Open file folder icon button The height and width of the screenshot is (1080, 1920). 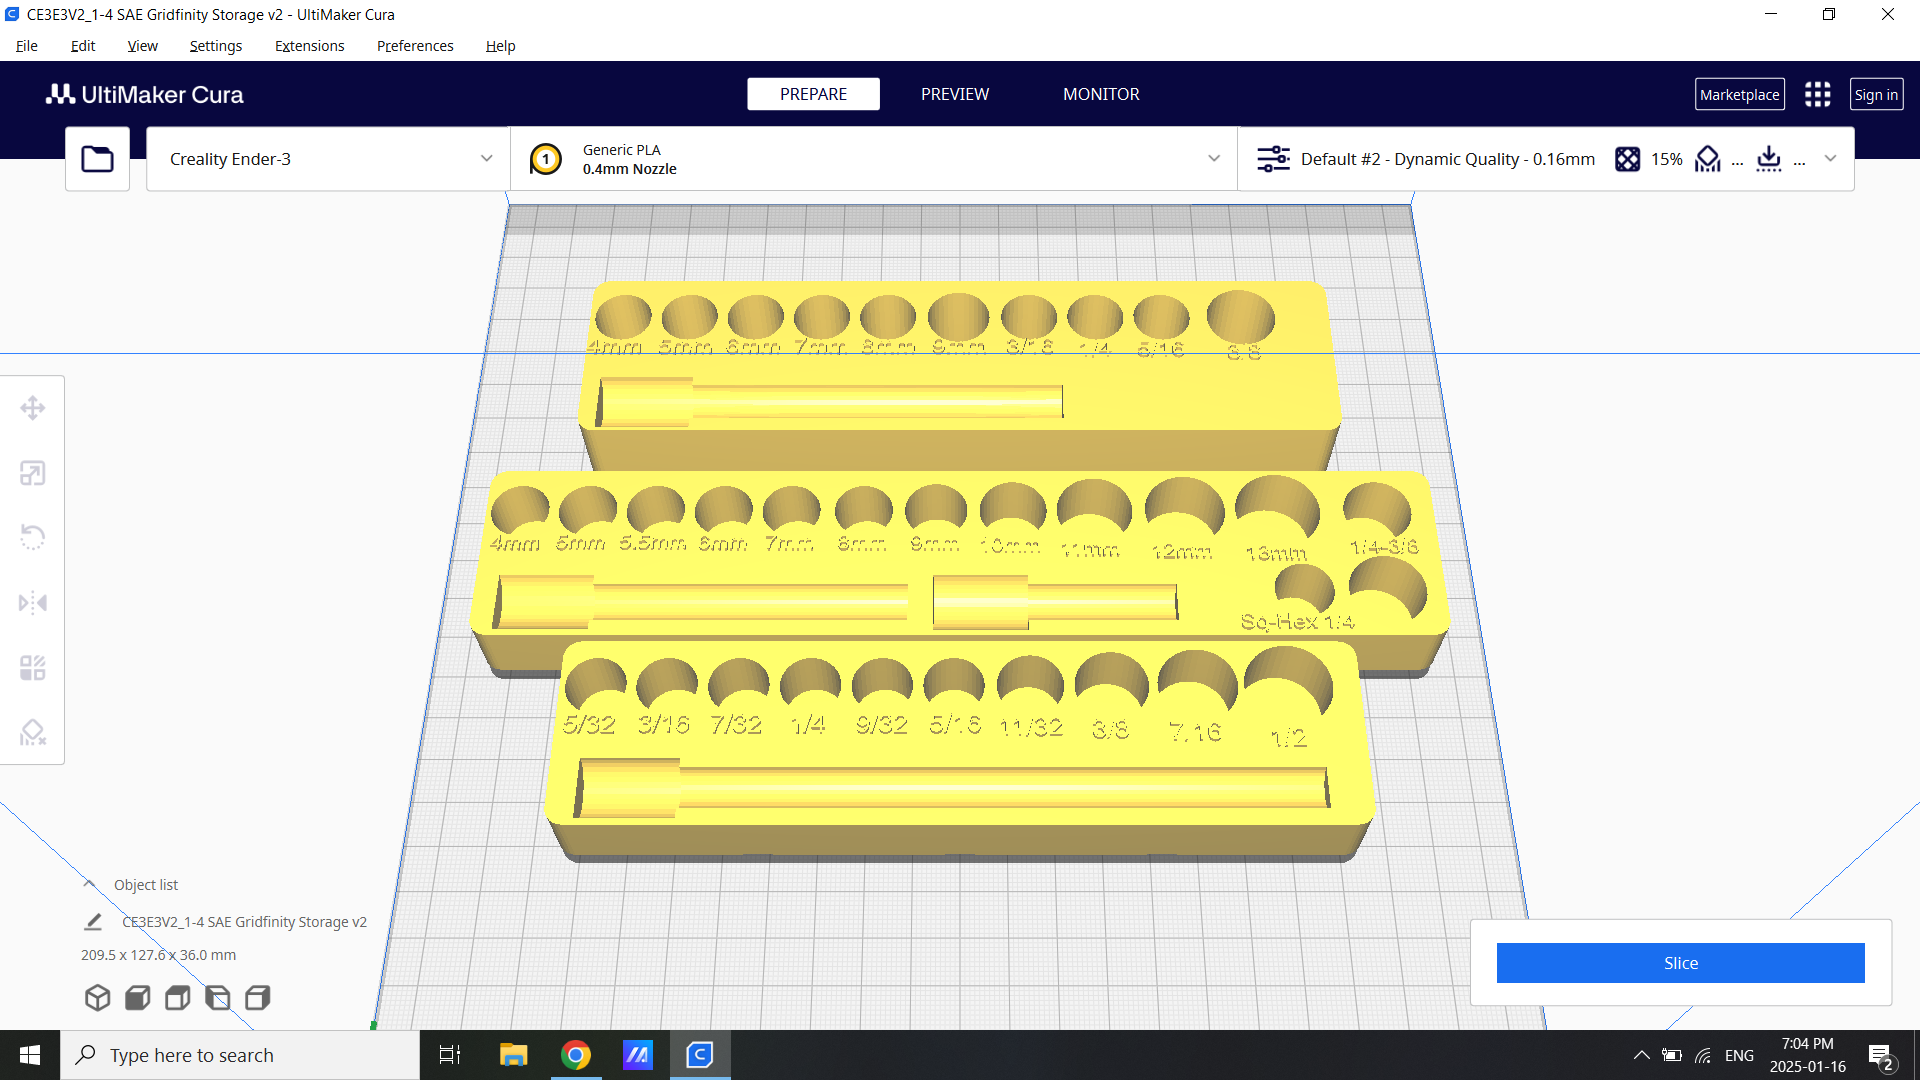pos(97,159)
